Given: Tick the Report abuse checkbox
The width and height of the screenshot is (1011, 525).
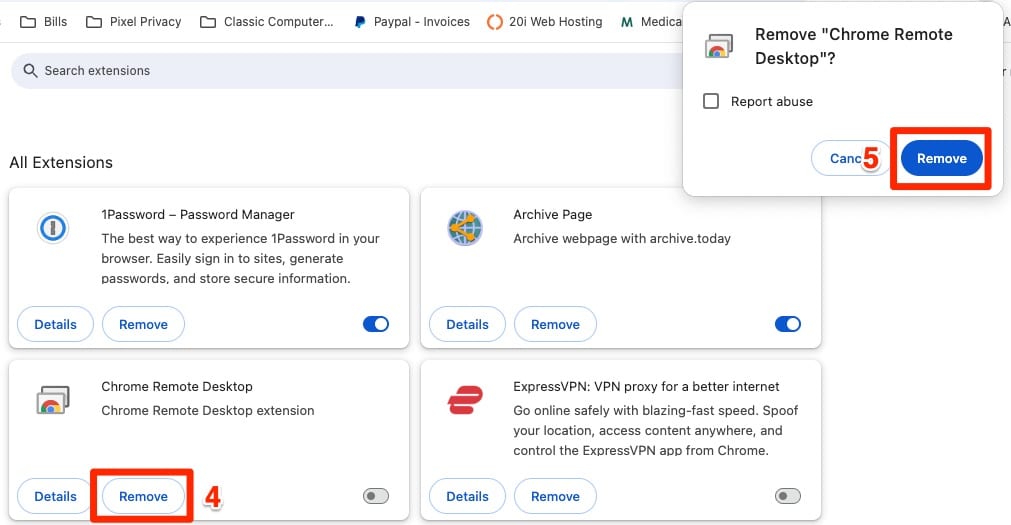Looking at the screenshot, I should click(711, 101).
